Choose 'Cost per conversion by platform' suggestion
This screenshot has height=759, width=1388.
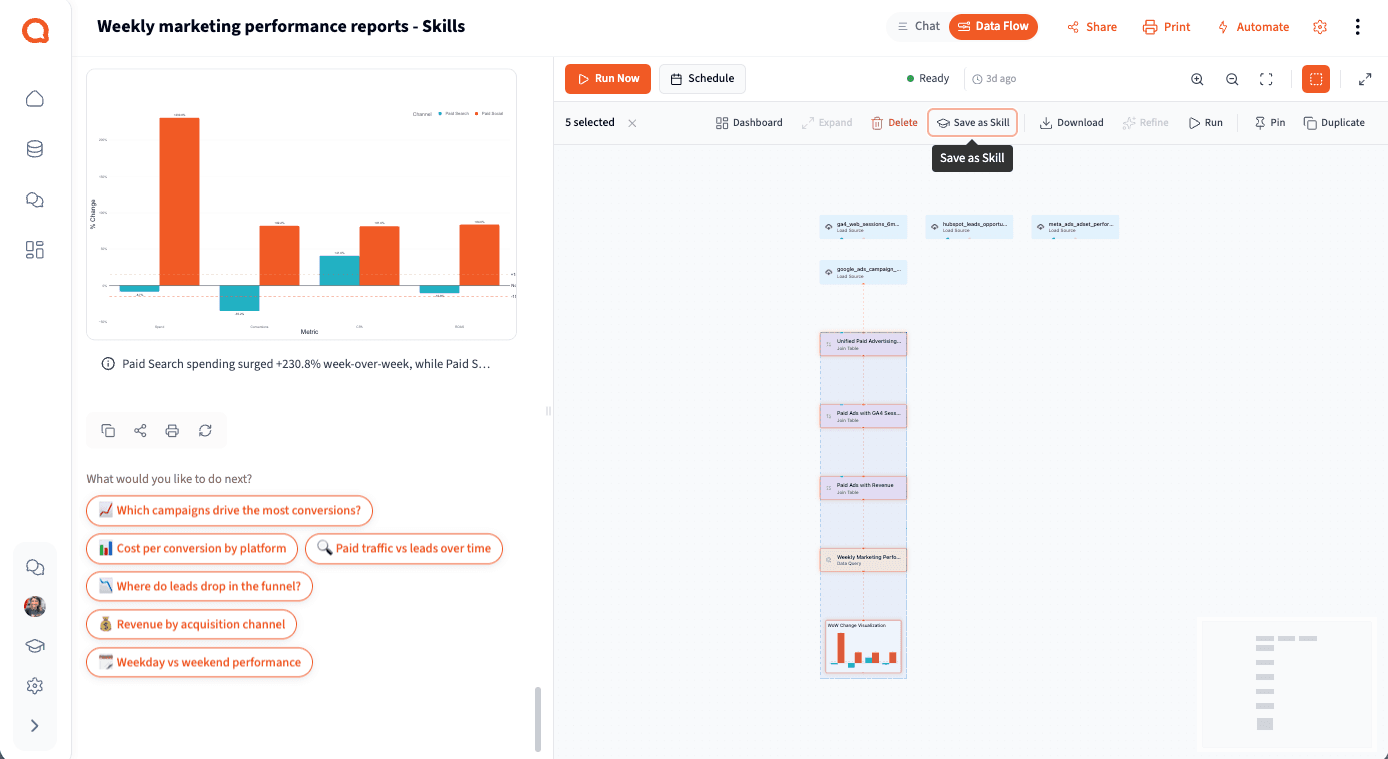click(x=192, y=548)
